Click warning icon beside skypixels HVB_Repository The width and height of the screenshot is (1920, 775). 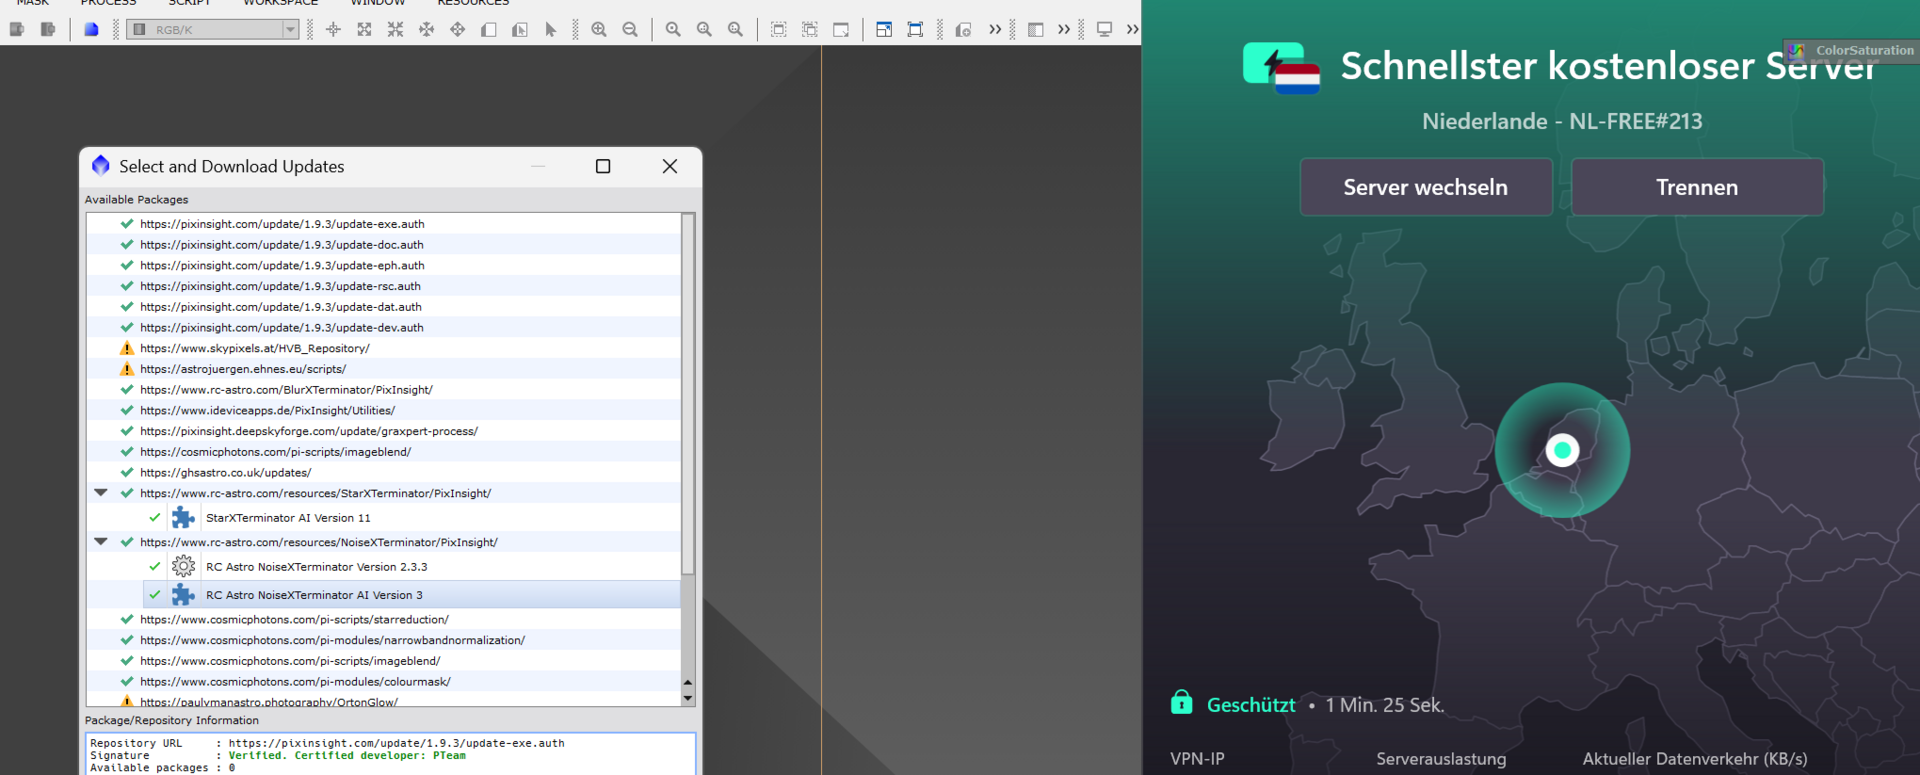(127, 348)
